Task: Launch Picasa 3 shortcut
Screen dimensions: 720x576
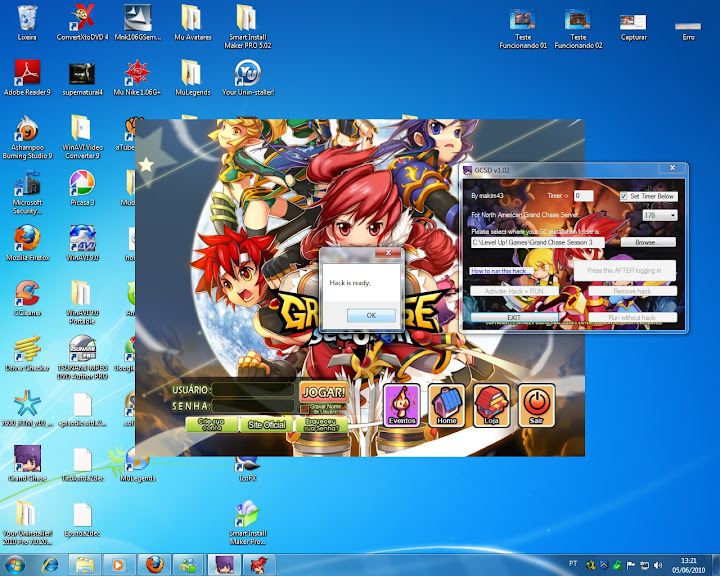Action: click(82, 188)
